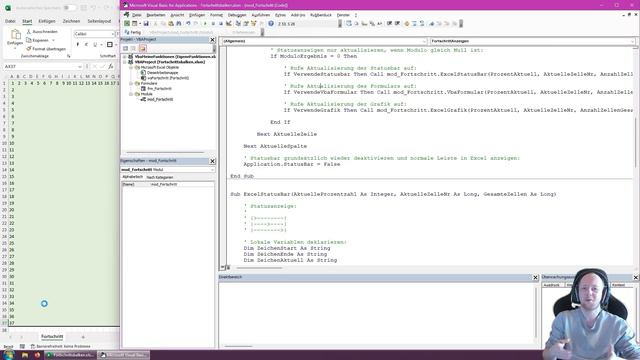Switch to Einfügen ribbon tab in Excel
Image resolution: width=640 pixels, height=360 pixels.
tap(47, 21)
